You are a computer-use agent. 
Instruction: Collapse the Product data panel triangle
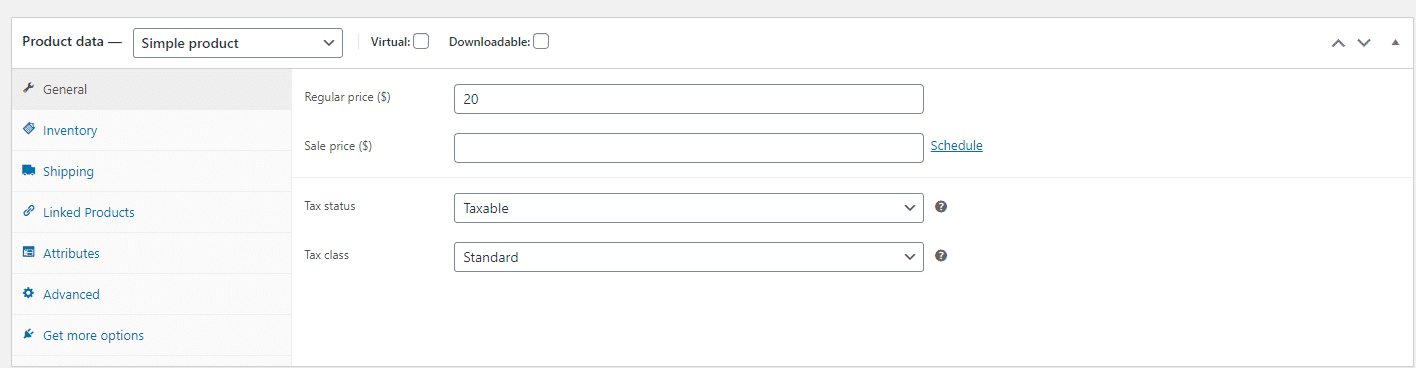(1395, 43)
